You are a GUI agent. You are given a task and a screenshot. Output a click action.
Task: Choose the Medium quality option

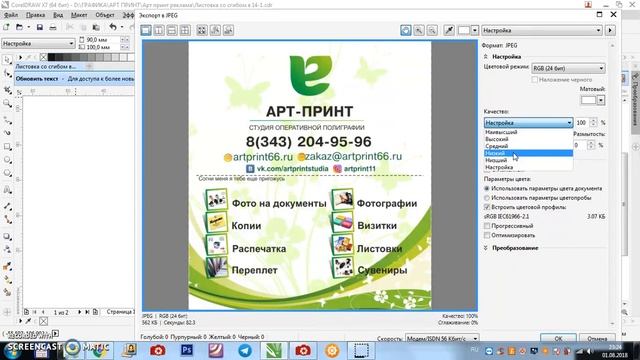point(529,146)
